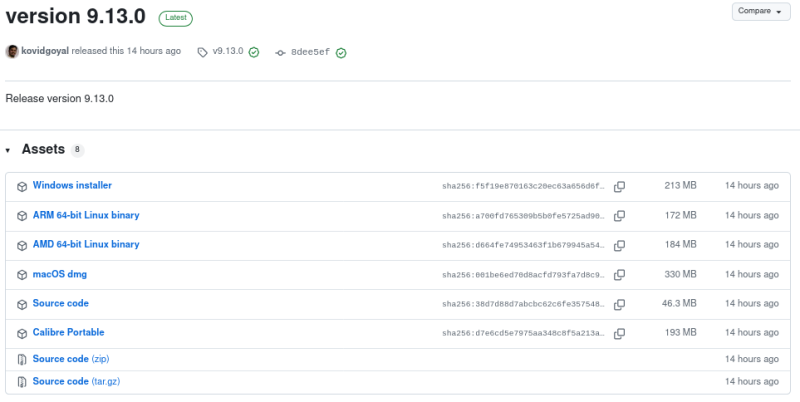The height and width of the screenshot is (402, 800).
Task: Download Calibre Portable
Action: tap(68, 332)
